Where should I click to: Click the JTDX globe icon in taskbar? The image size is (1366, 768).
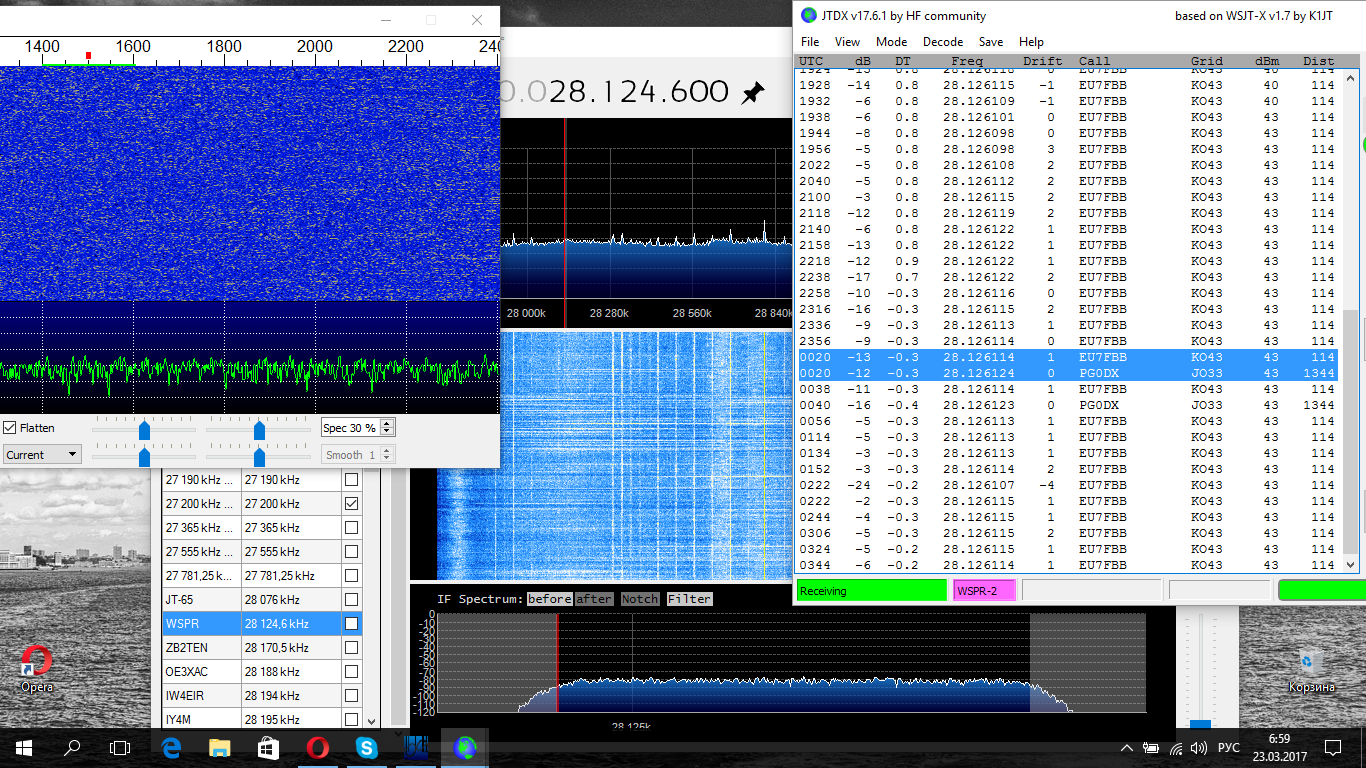pyautogui.click(x=464, y=747)
